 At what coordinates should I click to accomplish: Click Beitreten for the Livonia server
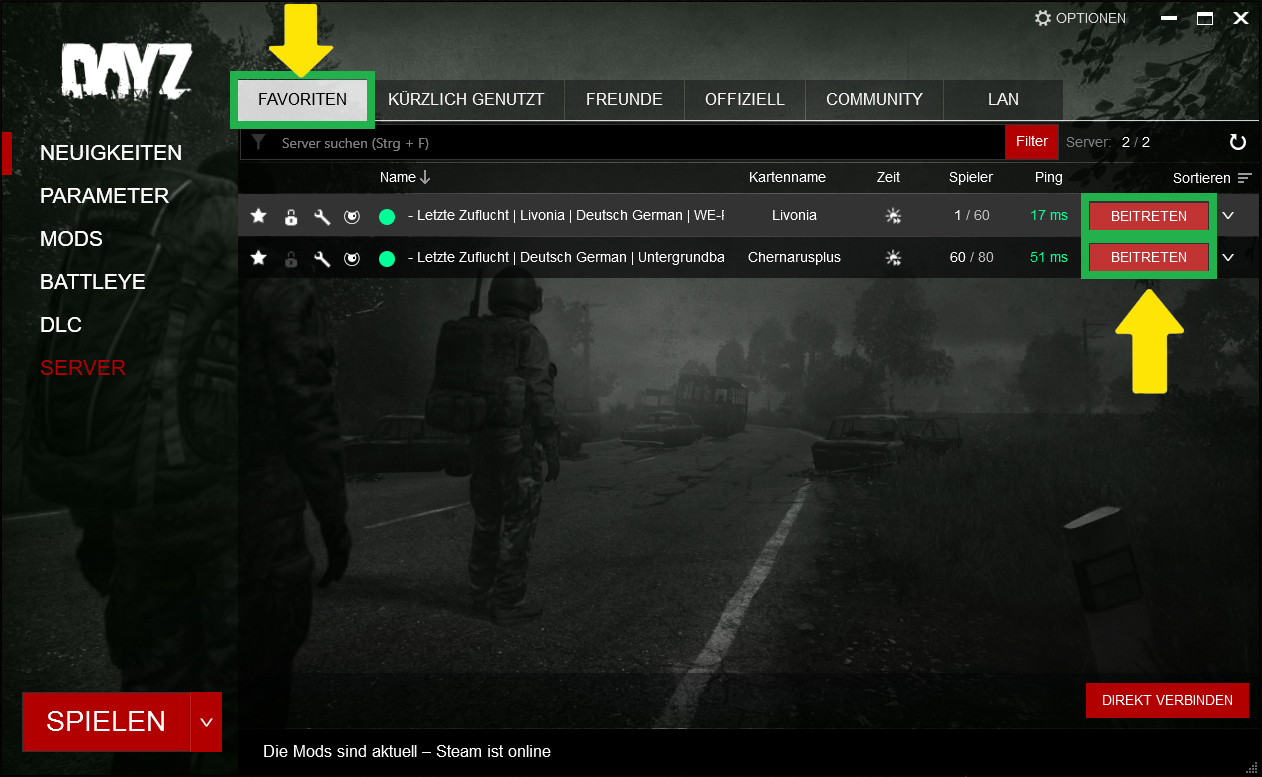[x=1149, y=216]
